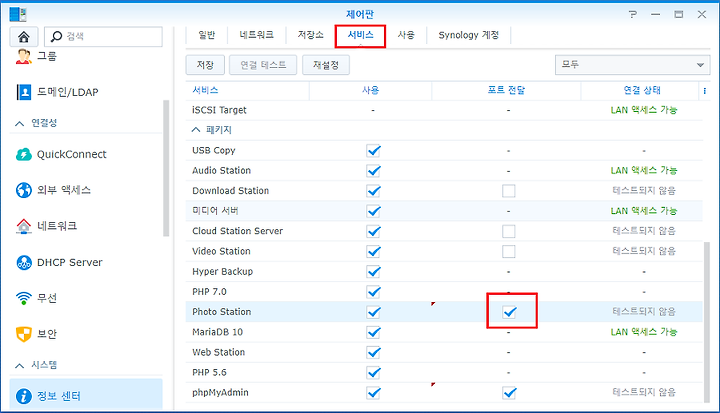Screen dimensions: 720x413
Task: Toggle Download Station 사용 checkbox
Action: tap(373, 191)
